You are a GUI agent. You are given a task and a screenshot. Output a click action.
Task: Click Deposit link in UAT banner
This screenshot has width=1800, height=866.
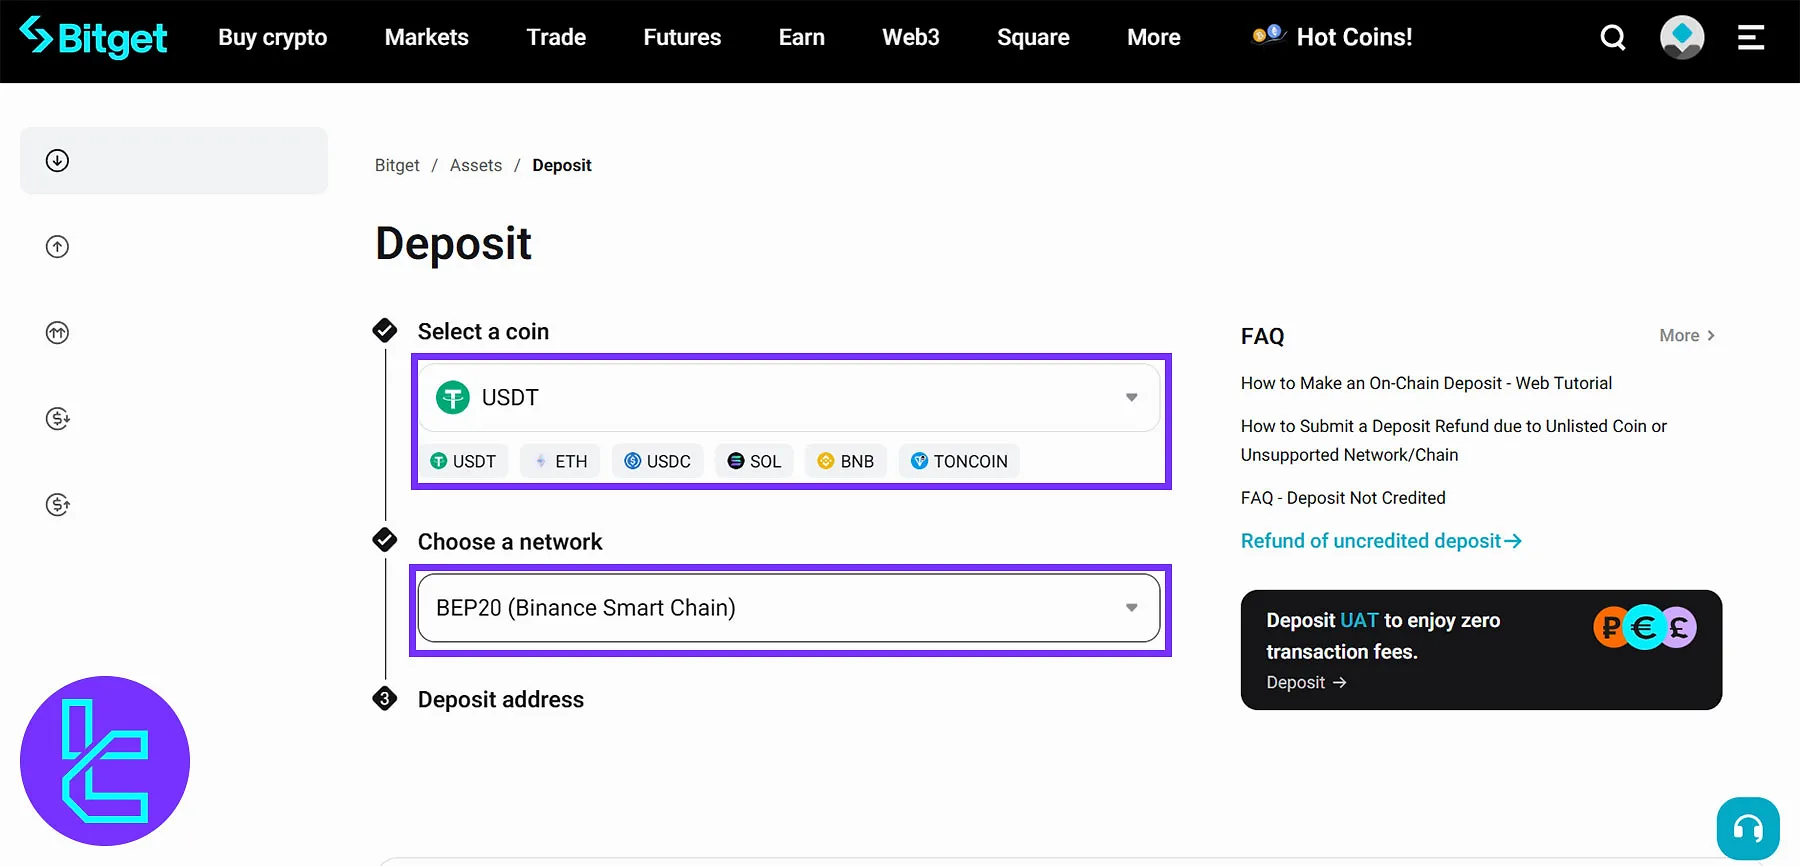coord(1306,683)
